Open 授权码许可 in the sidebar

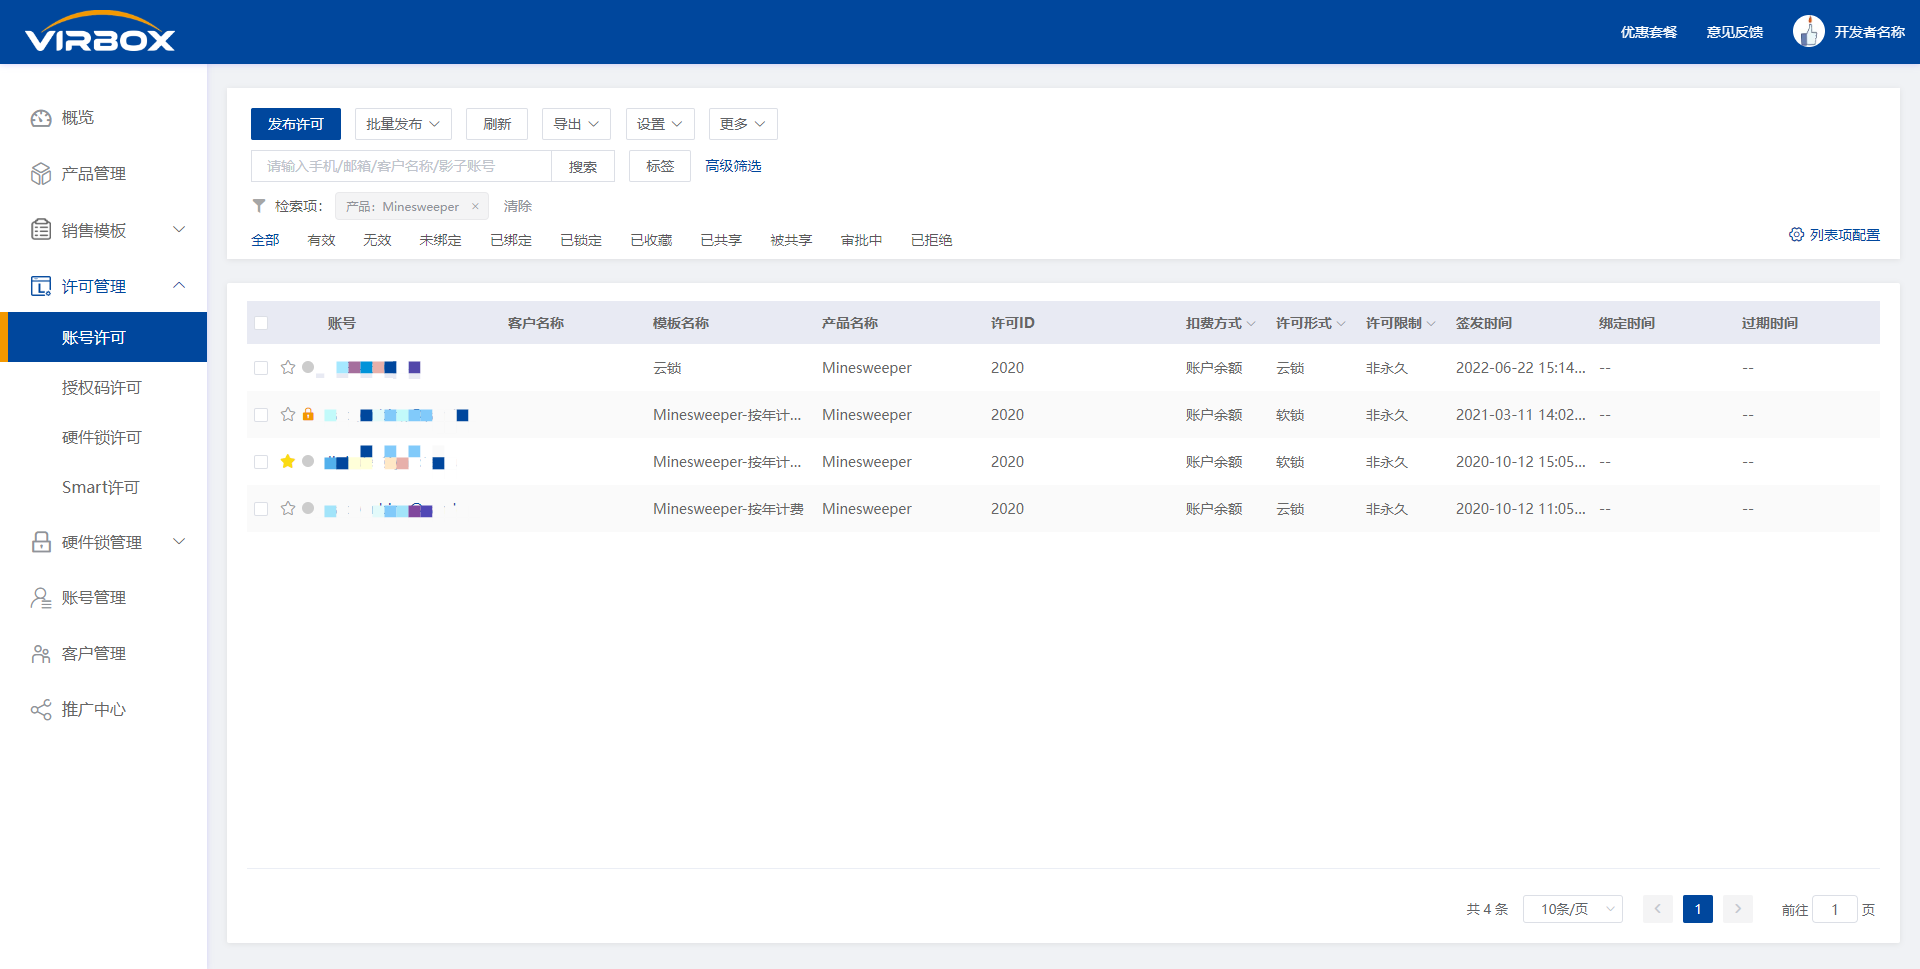click(x=101, y=387)
